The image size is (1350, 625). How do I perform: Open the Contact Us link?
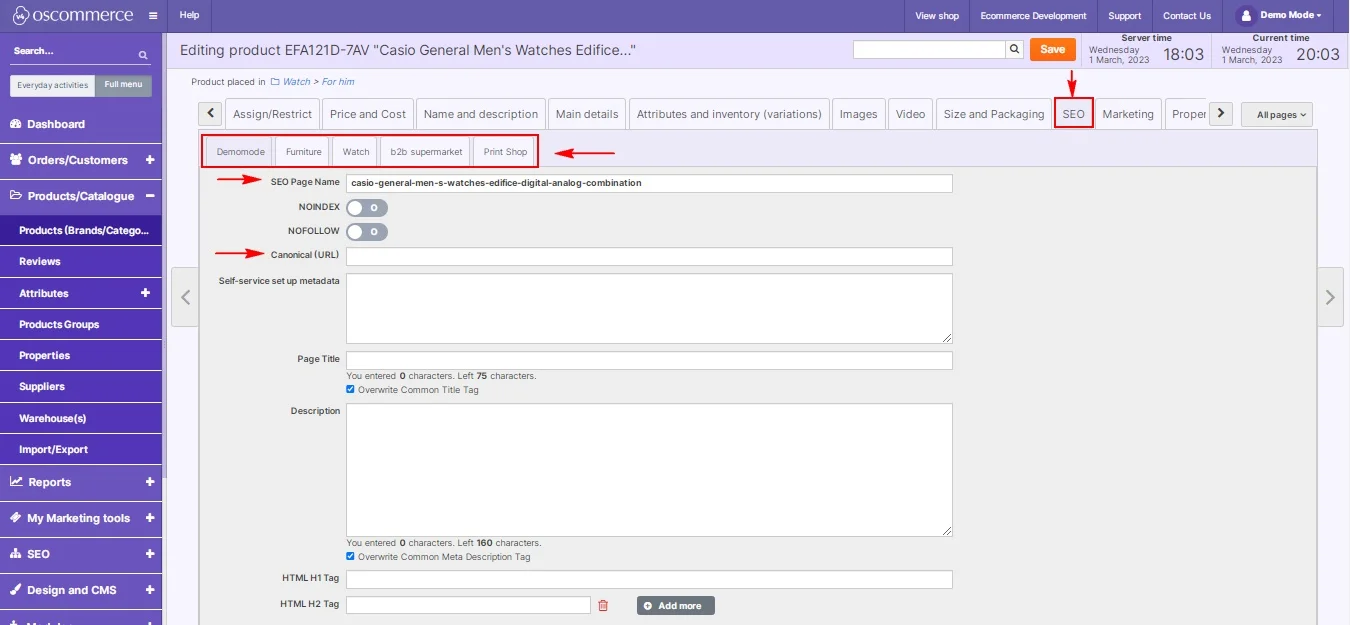point(1187,16)
